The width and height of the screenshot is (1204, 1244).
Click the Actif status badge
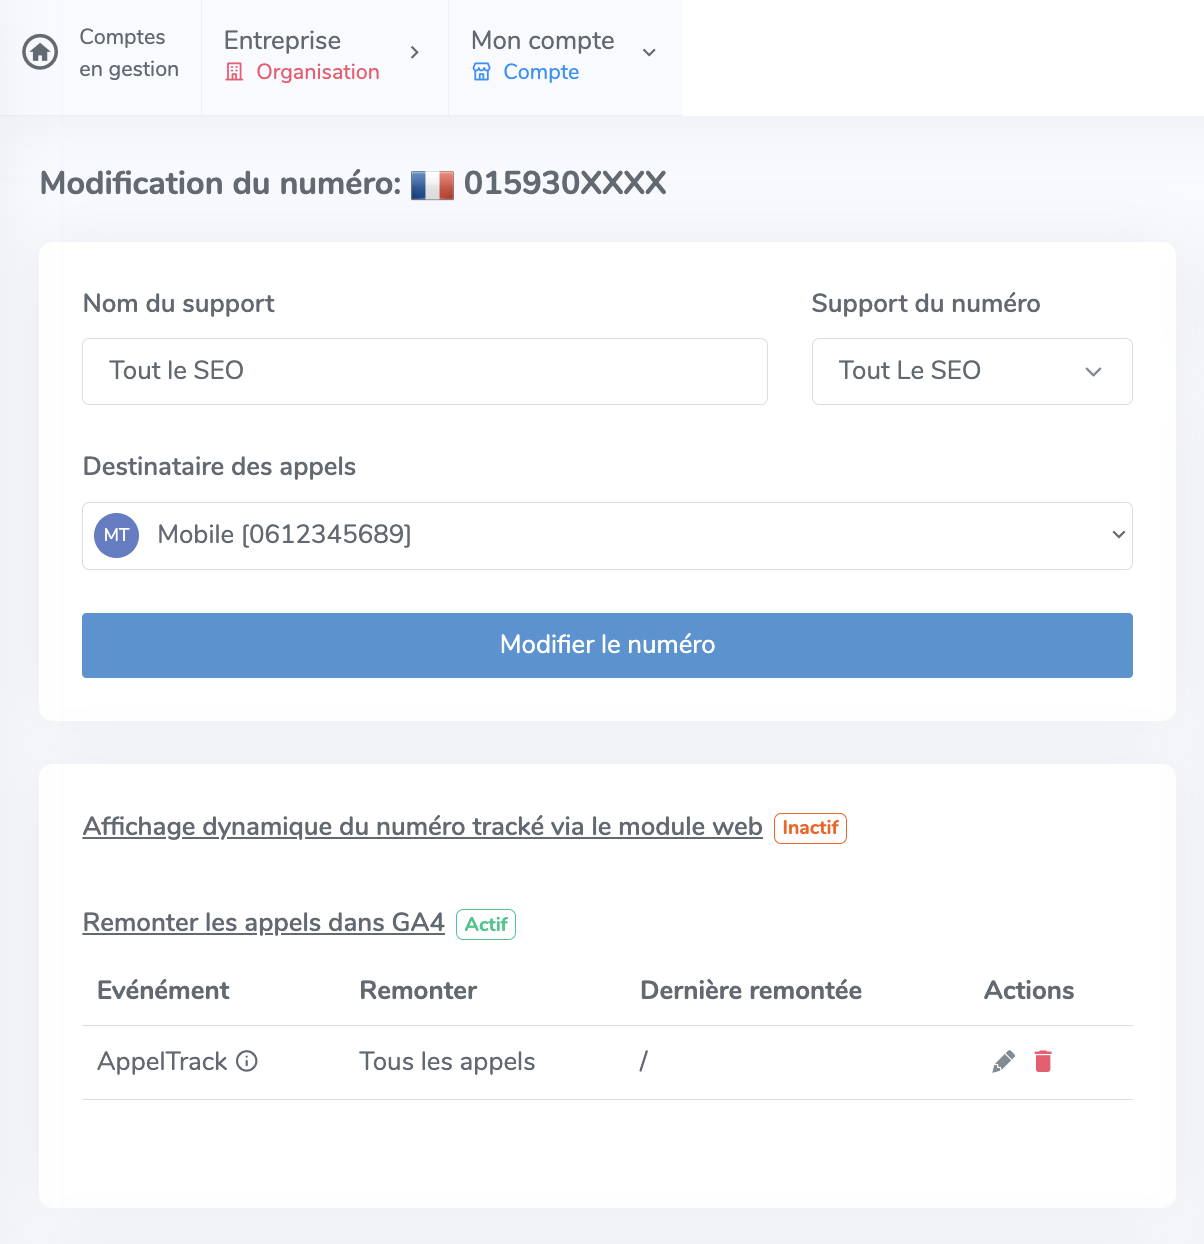click(486, 924)
